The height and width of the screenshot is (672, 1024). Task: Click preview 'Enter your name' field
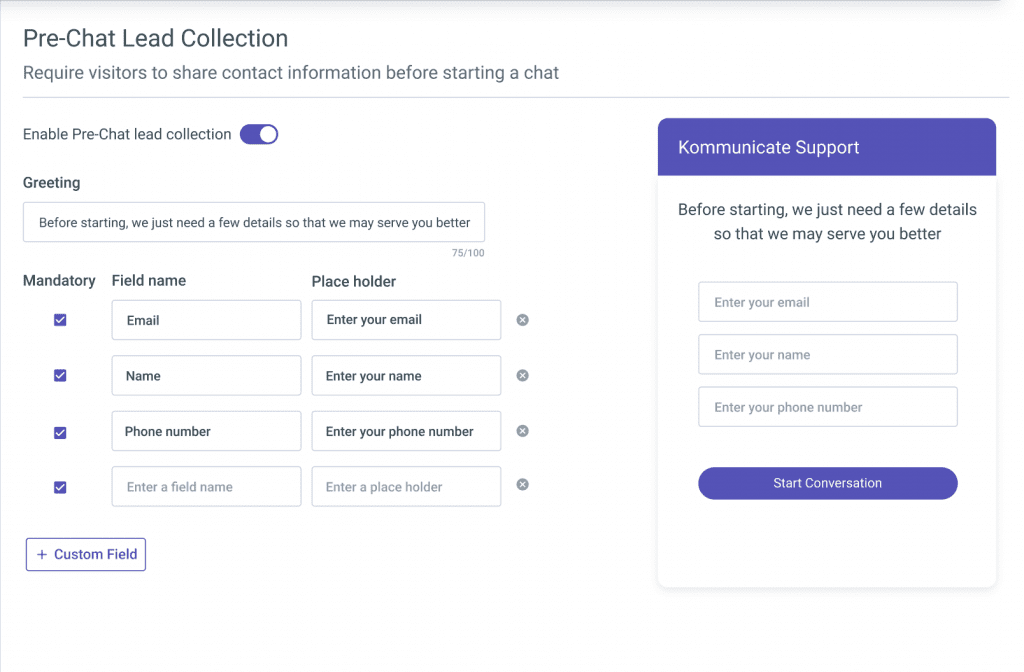(827, 355)
